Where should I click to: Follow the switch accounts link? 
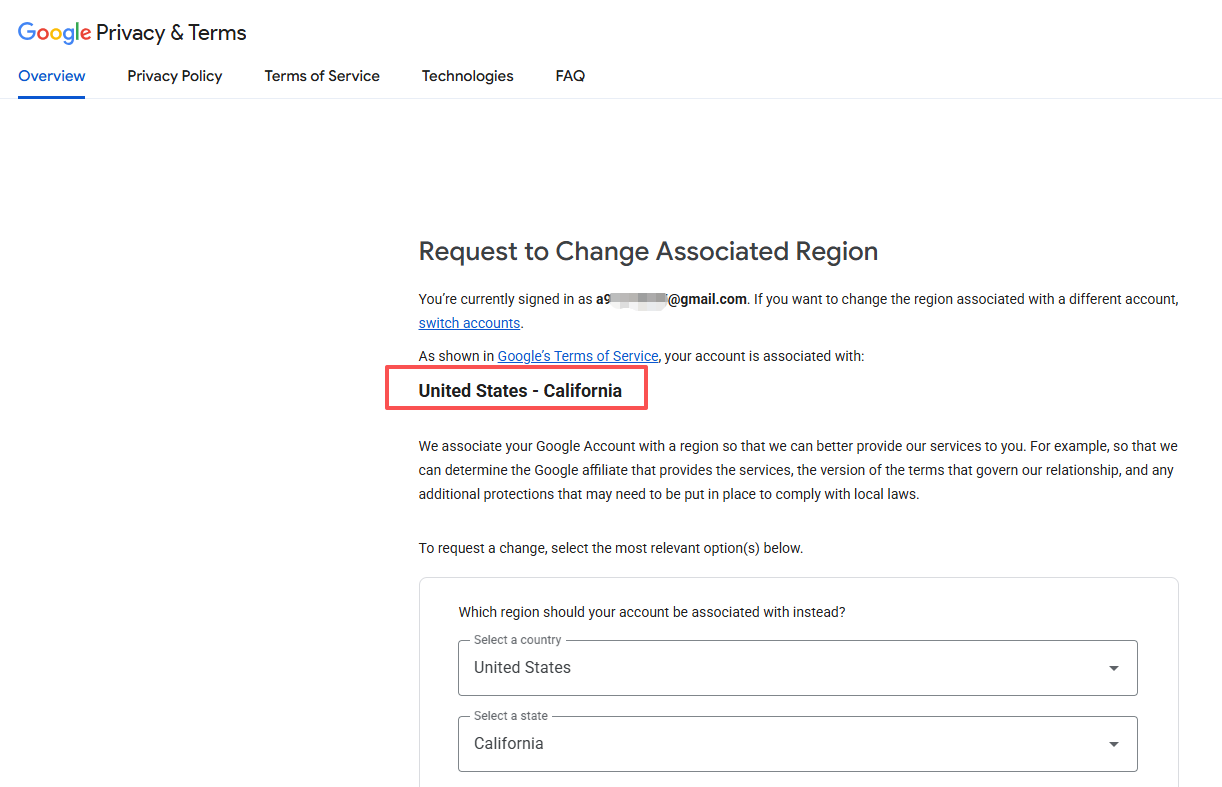point(469,323)
